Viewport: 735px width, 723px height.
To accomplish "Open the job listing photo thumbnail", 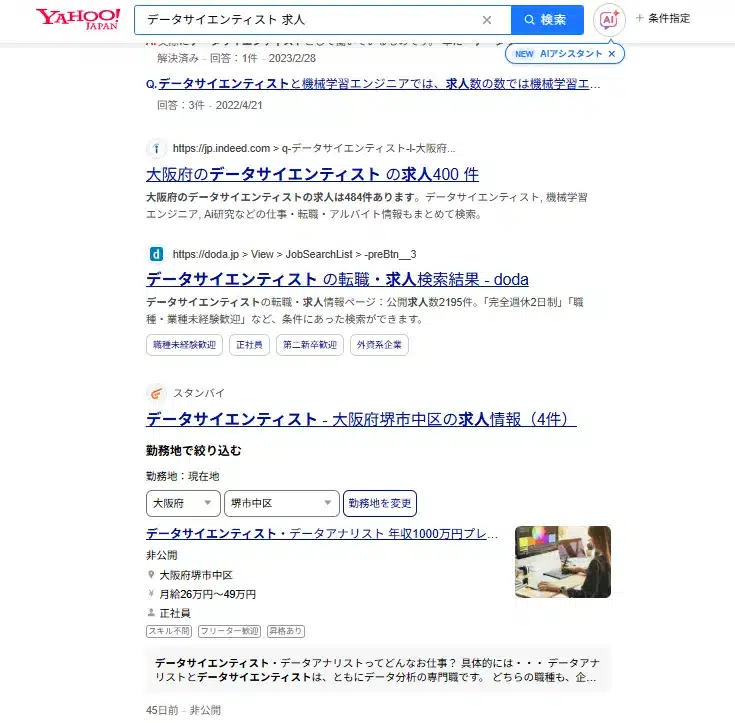I will click(562, 562).
